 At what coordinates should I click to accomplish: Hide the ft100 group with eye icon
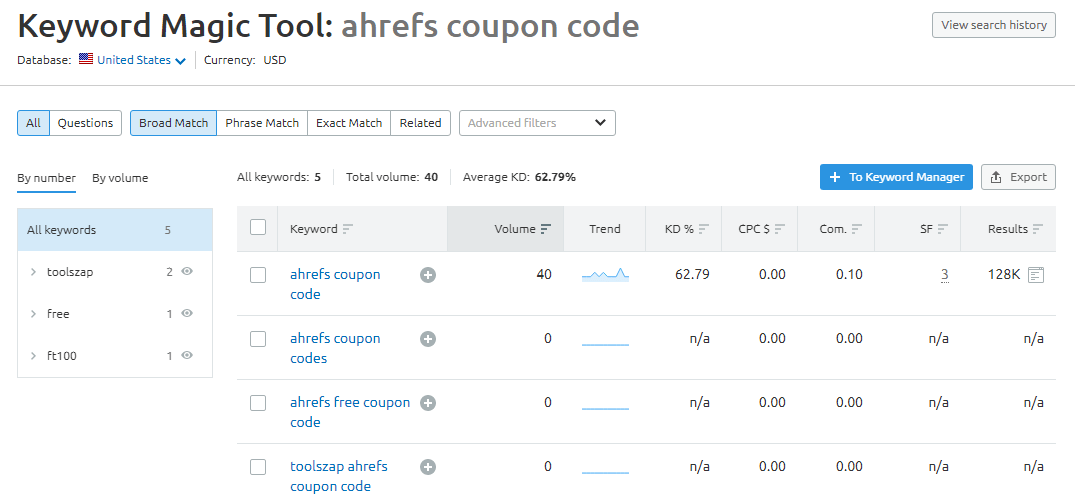(x=186, y=355)
